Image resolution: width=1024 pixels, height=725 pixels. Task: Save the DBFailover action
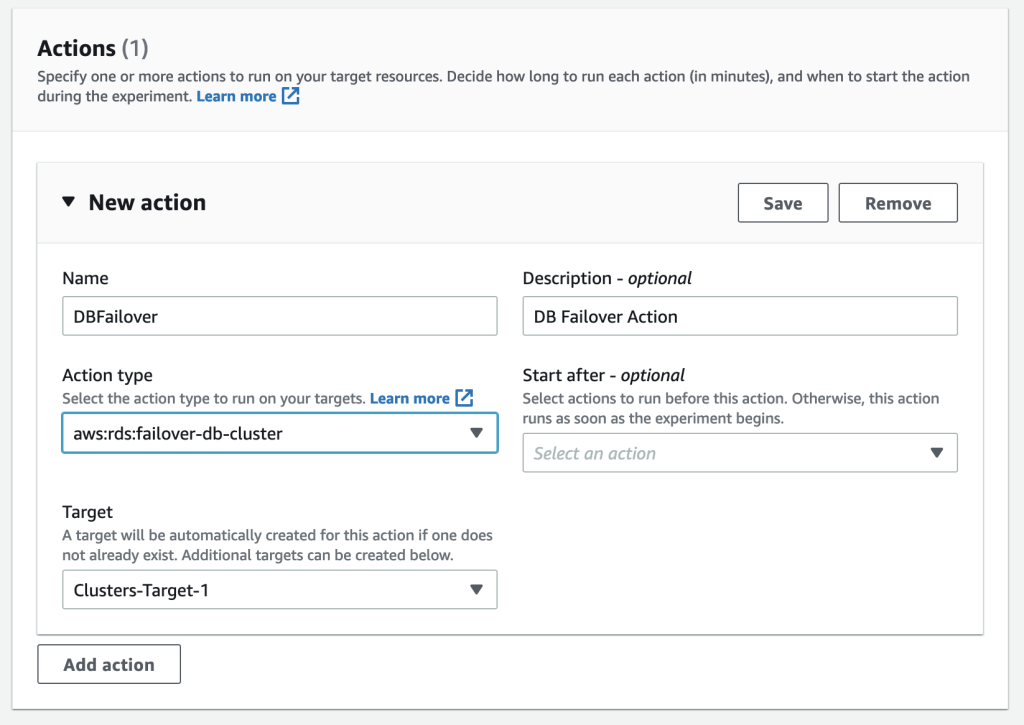click(782, 202)
